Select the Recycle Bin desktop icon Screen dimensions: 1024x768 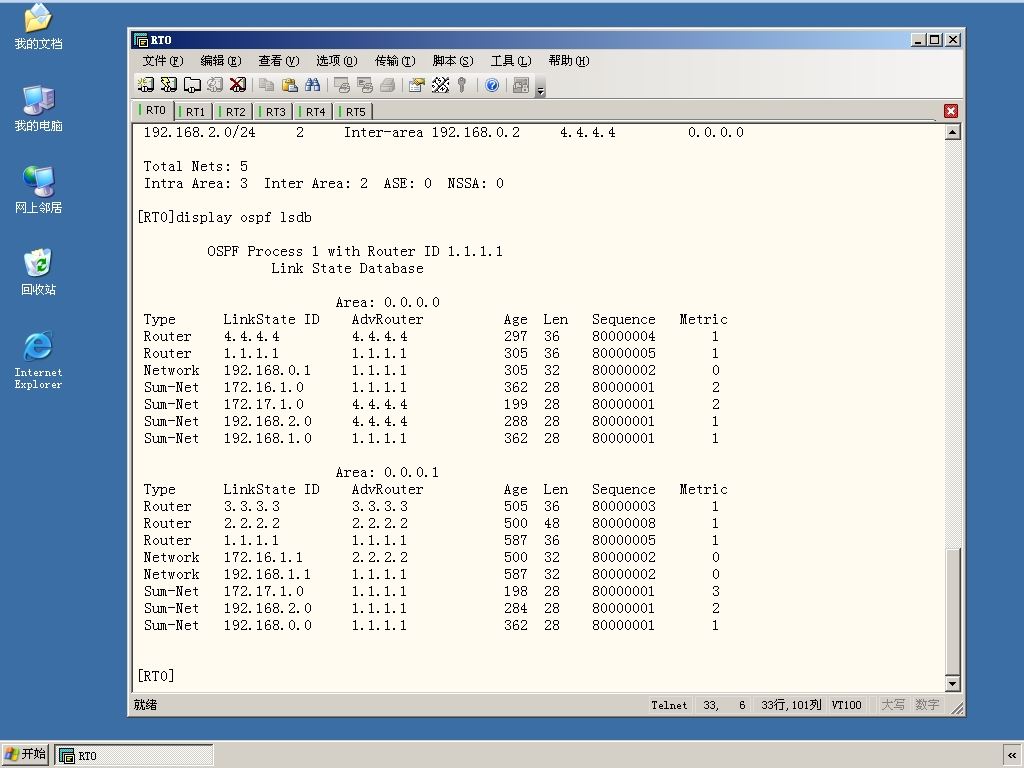[x=38, y=272]
